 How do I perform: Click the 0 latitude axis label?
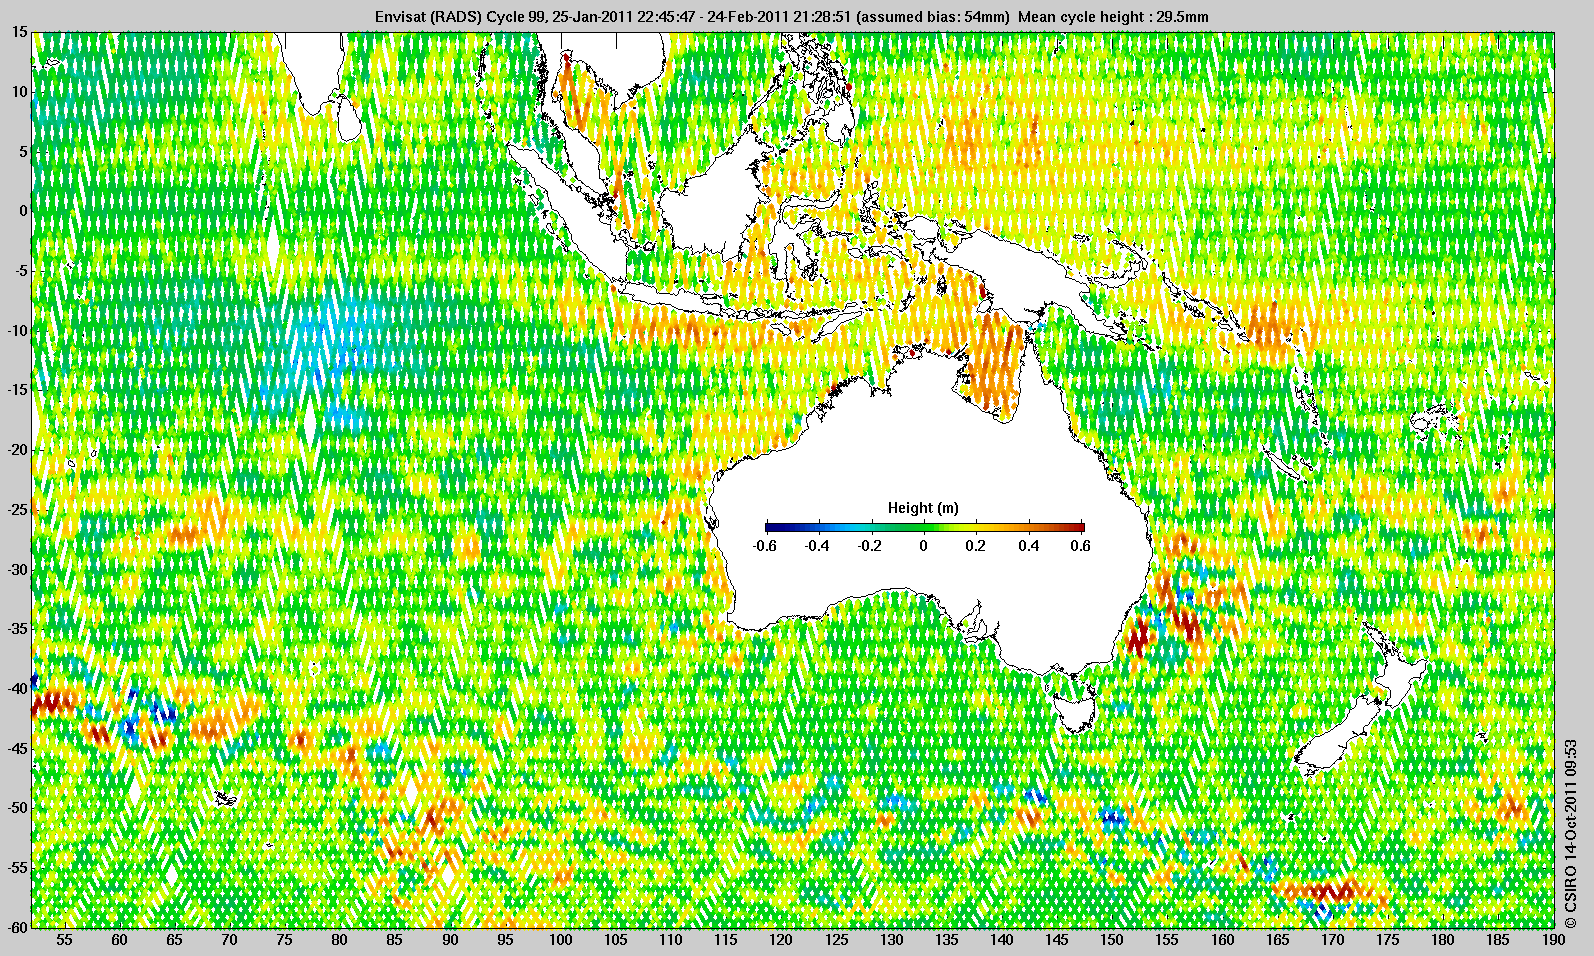pos(22,211)
